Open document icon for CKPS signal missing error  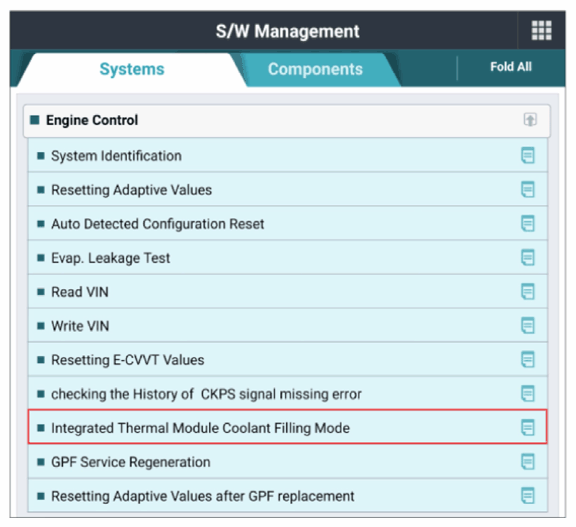[x=528, y=394]
